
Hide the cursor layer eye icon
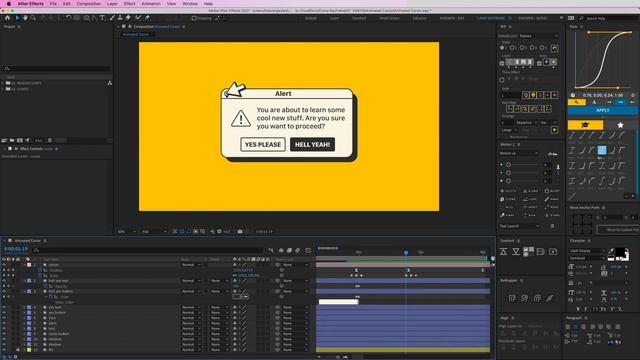pos(4,265)
